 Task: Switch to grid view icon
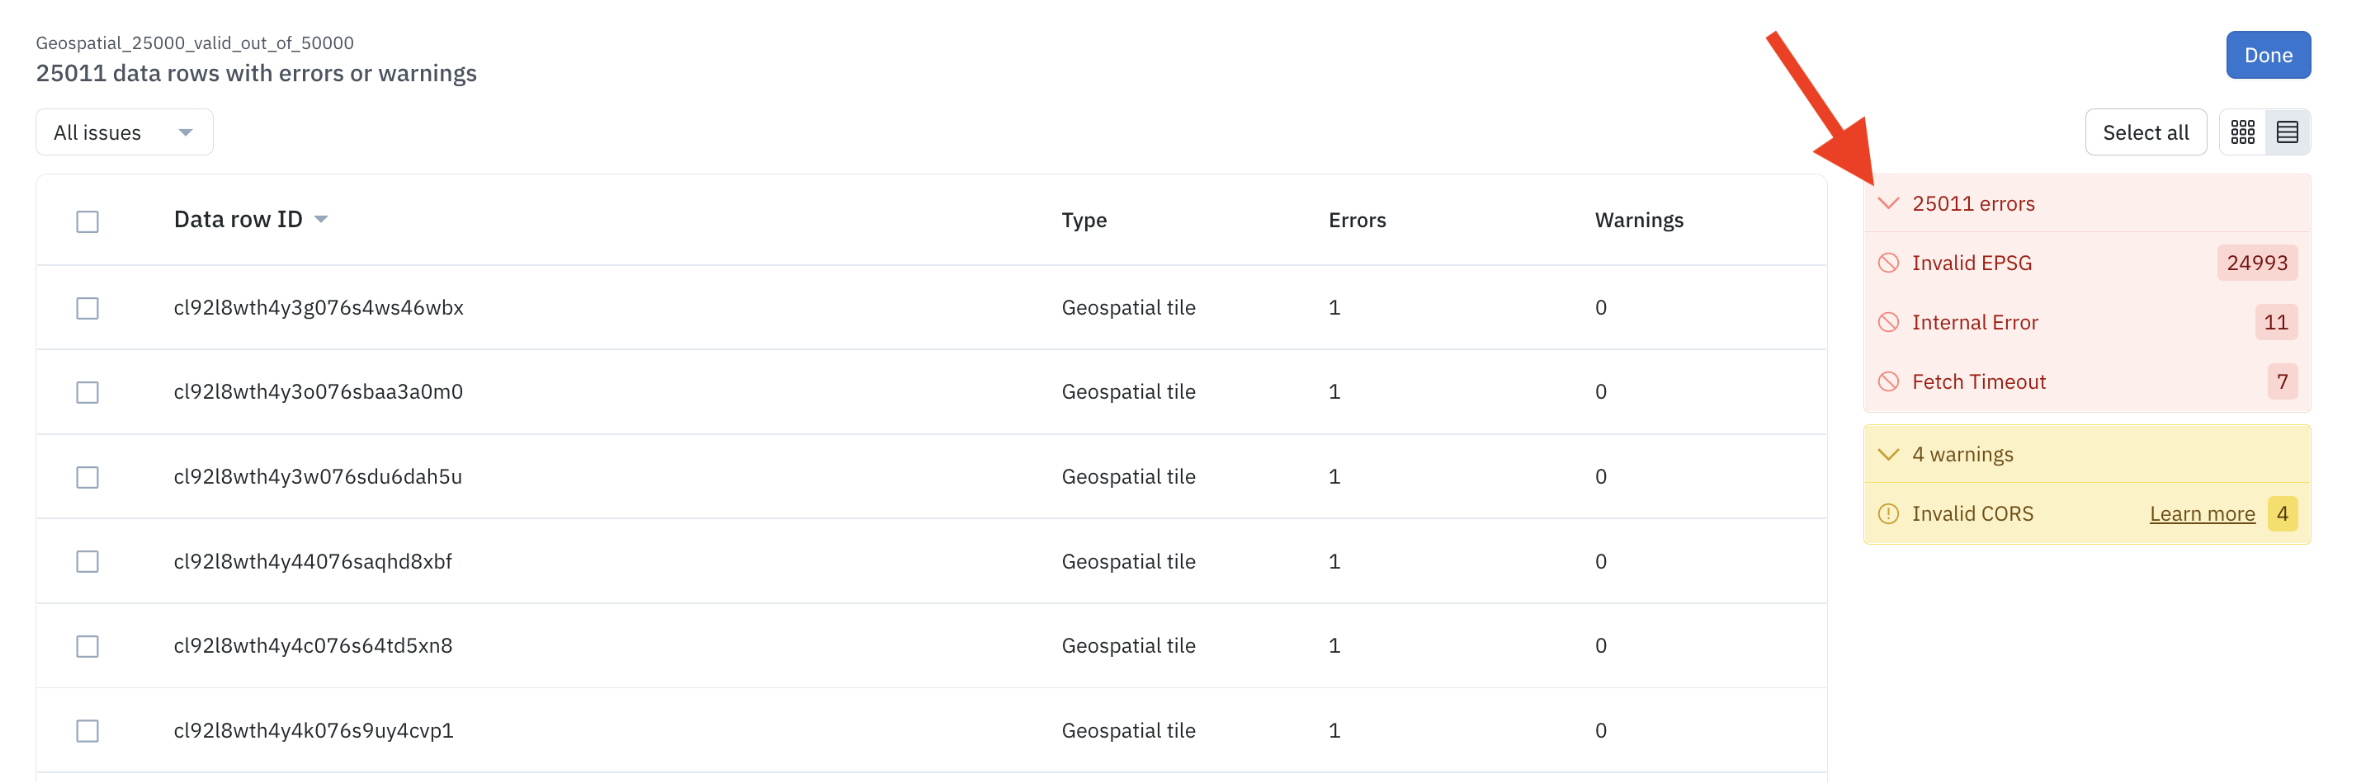[2243, 132]
